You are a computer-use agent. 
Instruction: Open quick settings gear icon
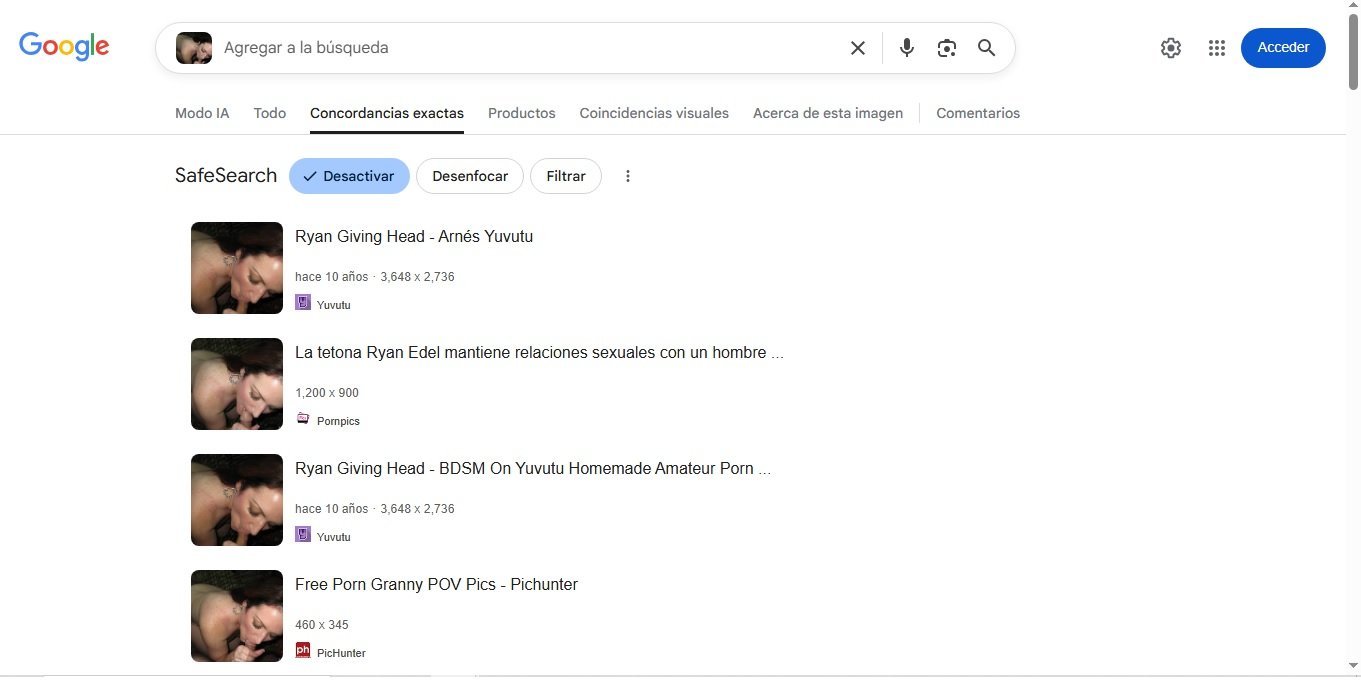click(x=1170, y=48)
